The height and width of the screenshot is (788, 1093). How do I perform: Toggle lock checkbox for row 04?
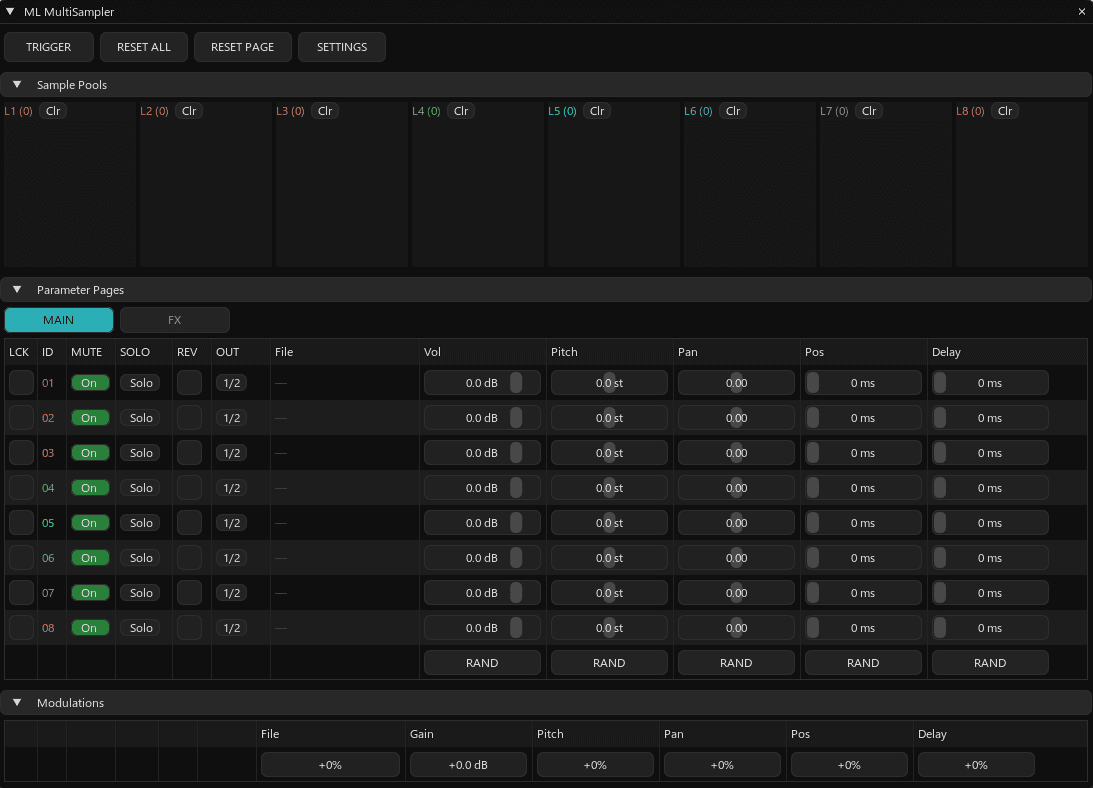click(22, 487)
